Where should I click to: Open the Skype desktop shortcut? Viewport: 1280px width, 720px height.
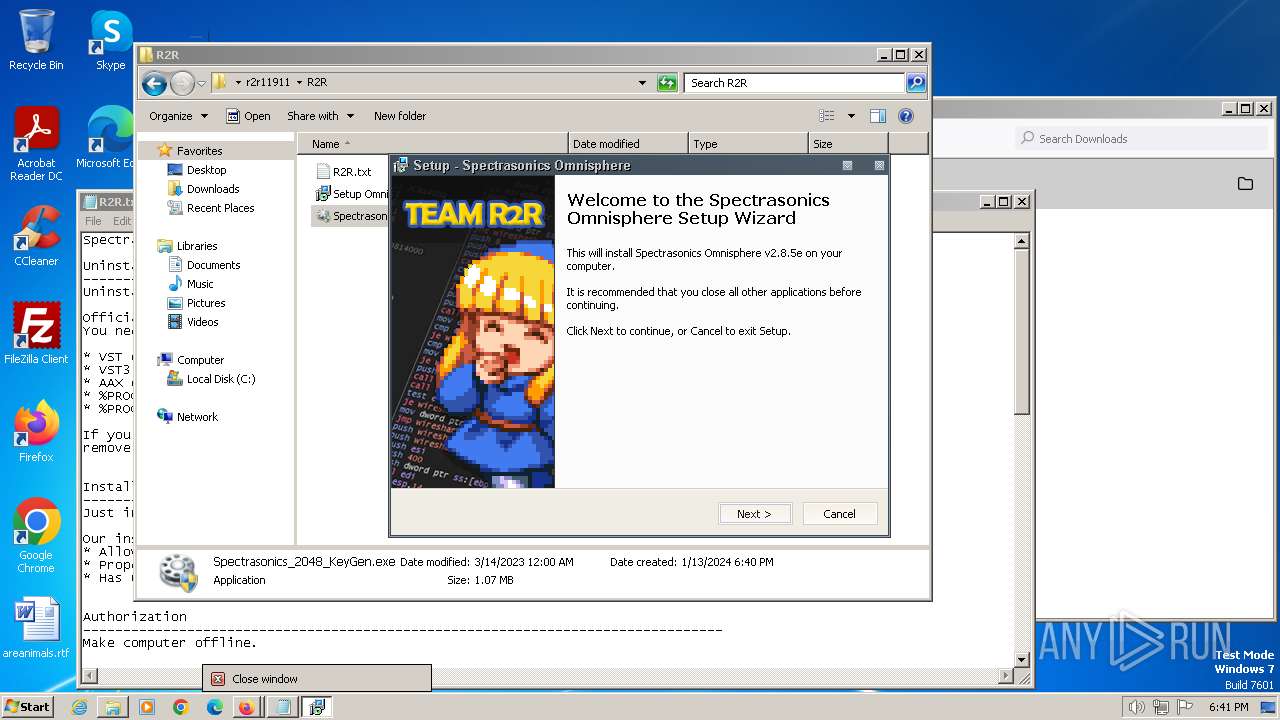pos(110,40)
